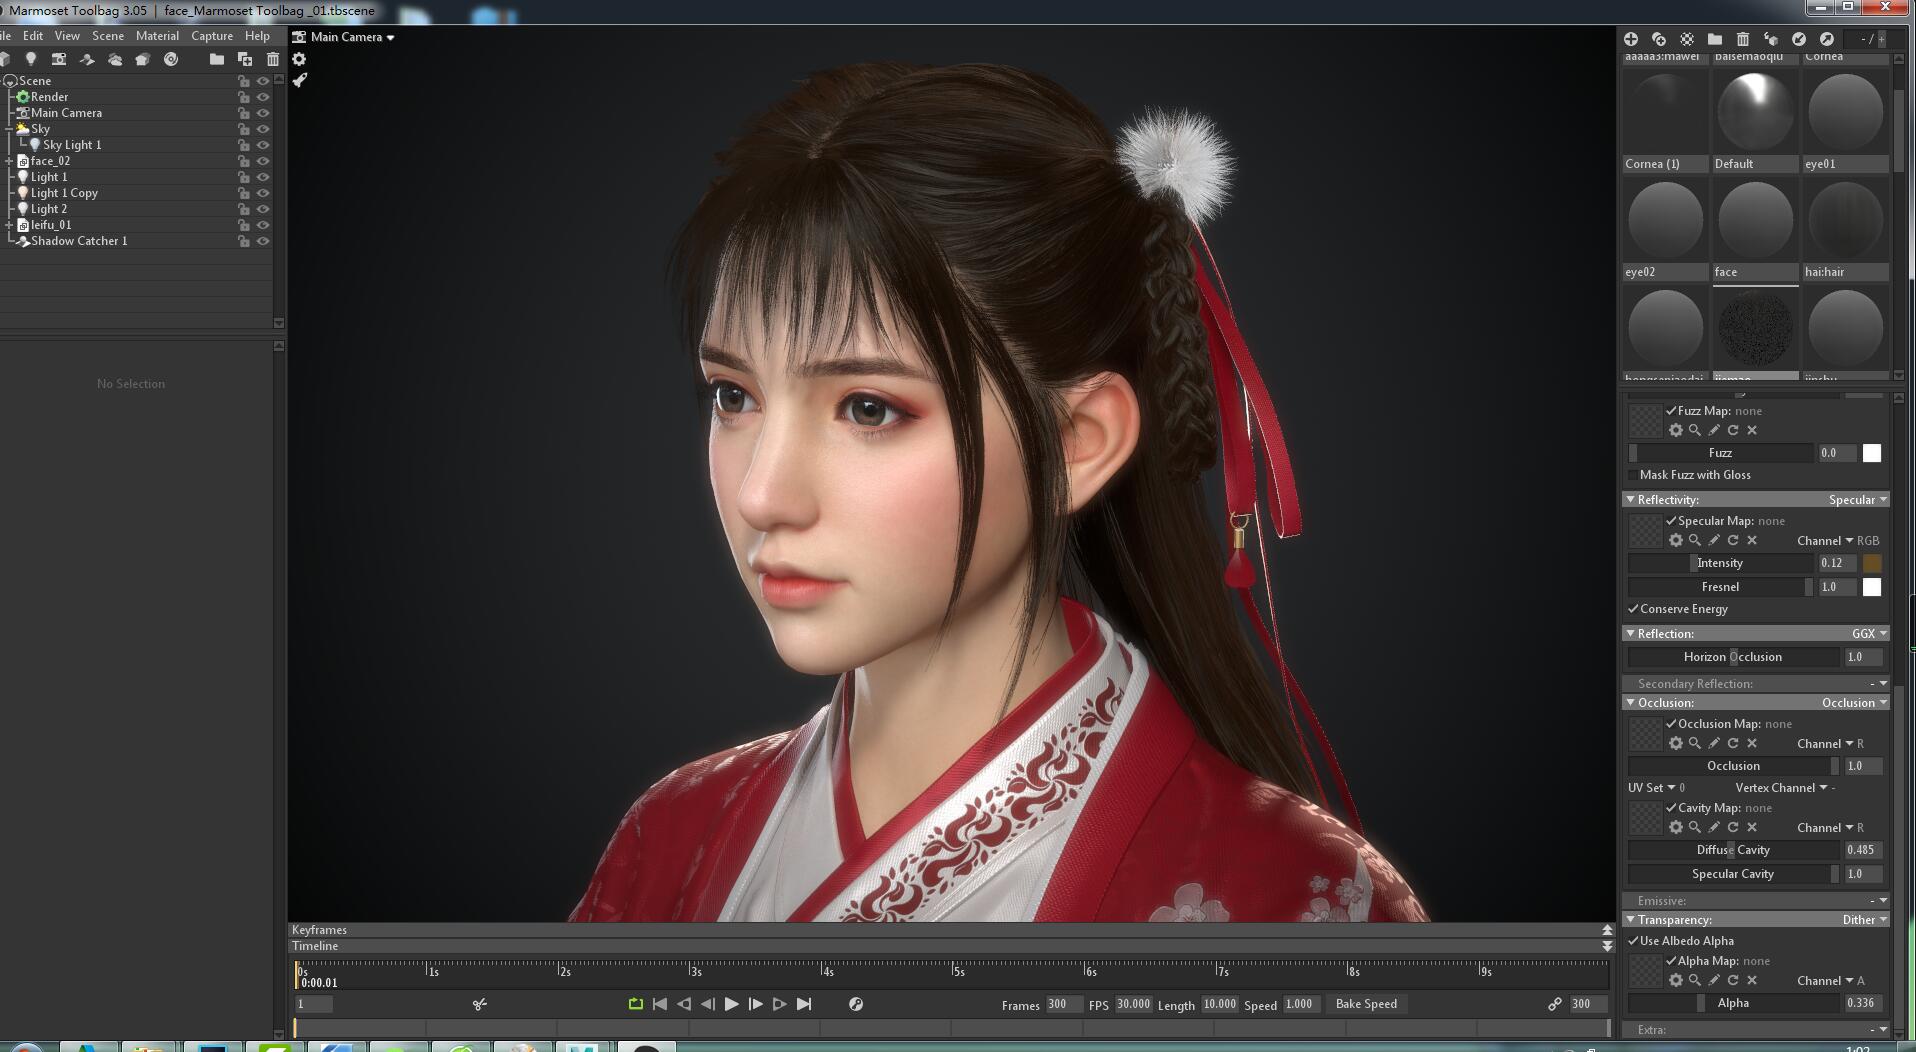Jump to the first frame

[659, 1004]
